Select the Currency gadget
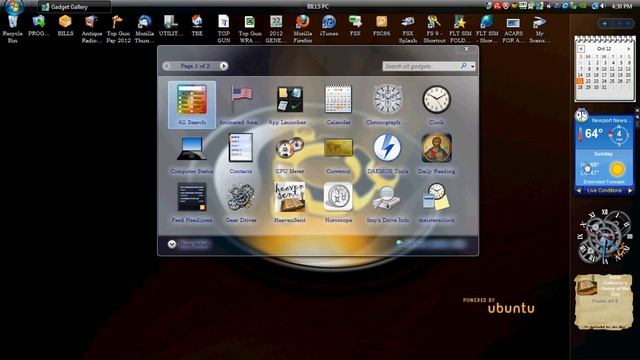 pos(338,153)
